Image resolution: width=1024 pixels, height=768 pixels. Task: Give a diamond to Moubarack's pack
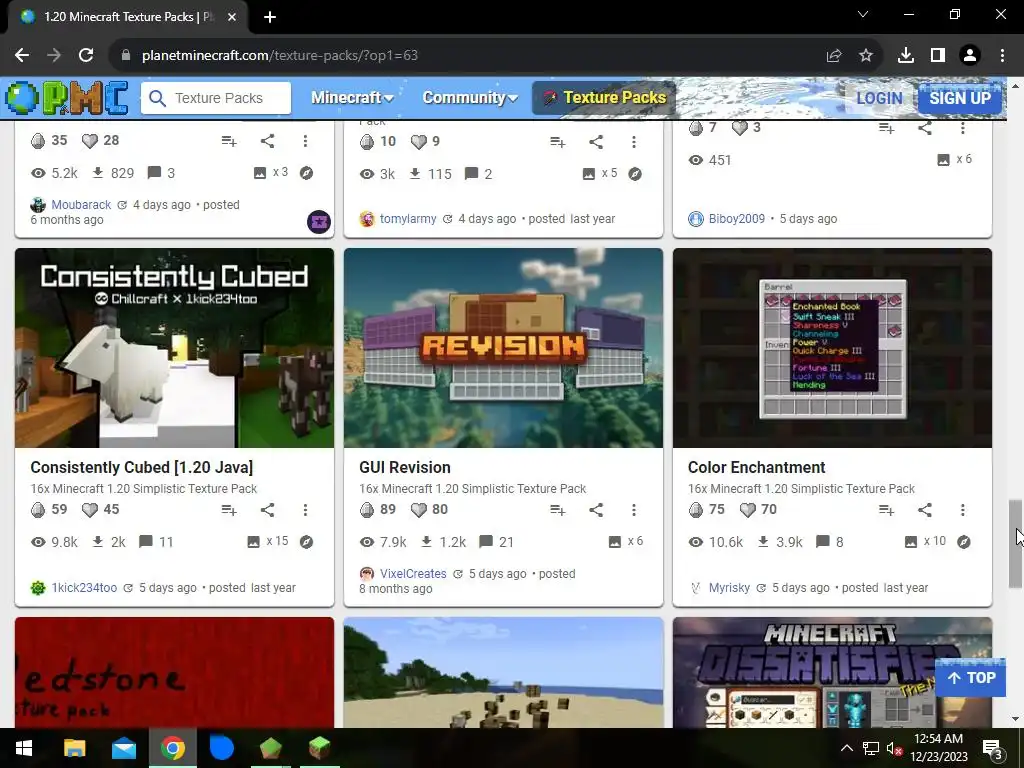click(39, 140)
